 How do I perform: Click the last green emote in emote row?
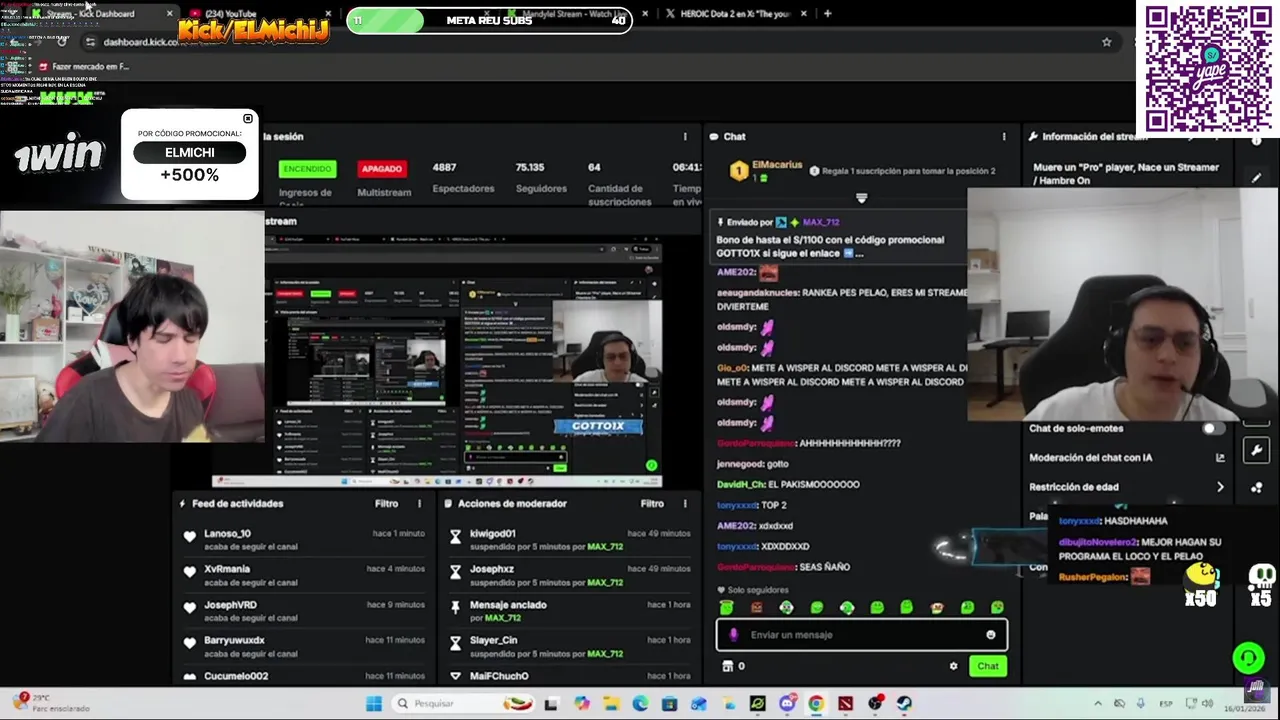click(x=997, y=607)
